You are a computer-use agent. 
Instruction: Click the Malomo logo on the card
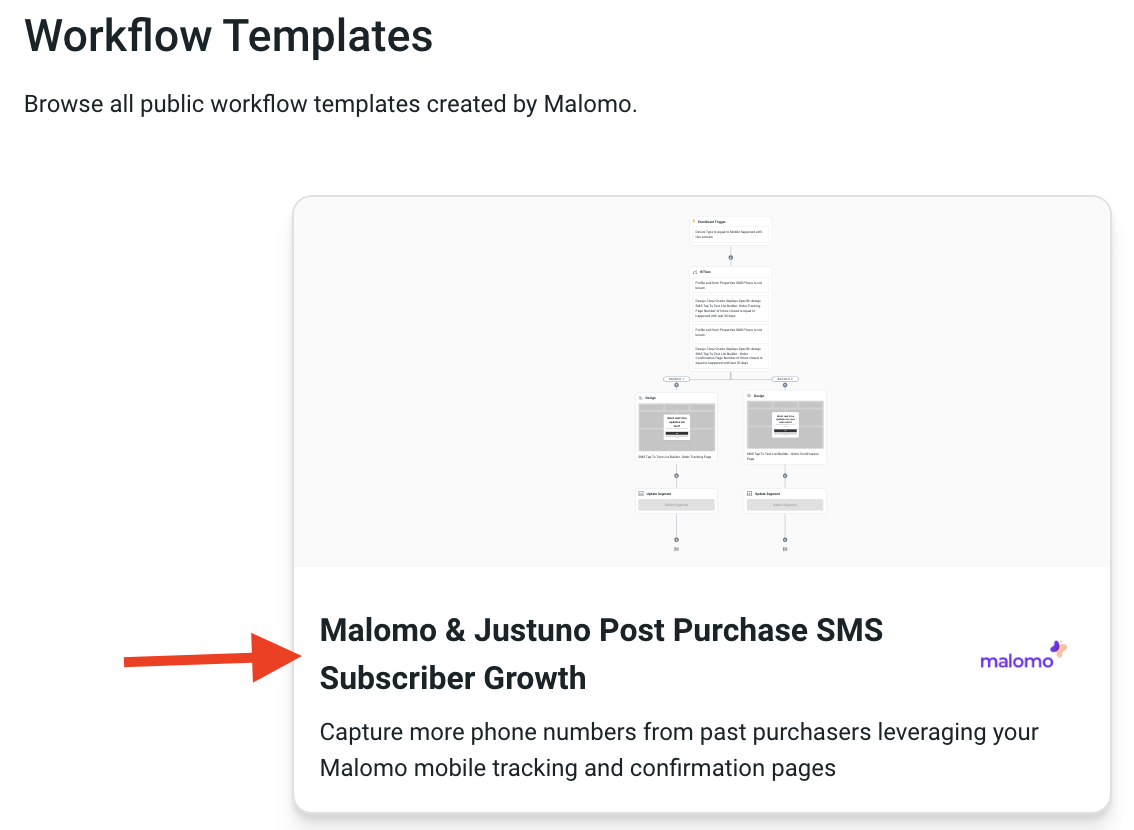tap(1024, 655)
